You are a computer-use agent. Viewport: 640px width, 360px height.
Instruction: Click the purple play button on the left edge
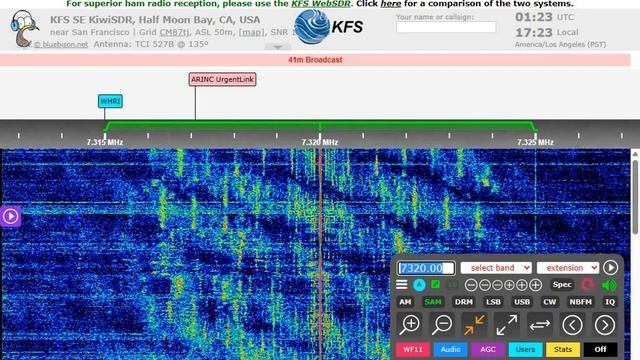point(10,216)
